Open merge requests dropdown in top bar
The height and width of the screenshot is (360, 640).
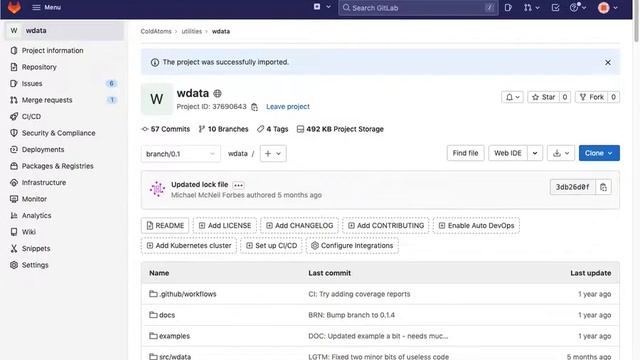click(531, 7)
